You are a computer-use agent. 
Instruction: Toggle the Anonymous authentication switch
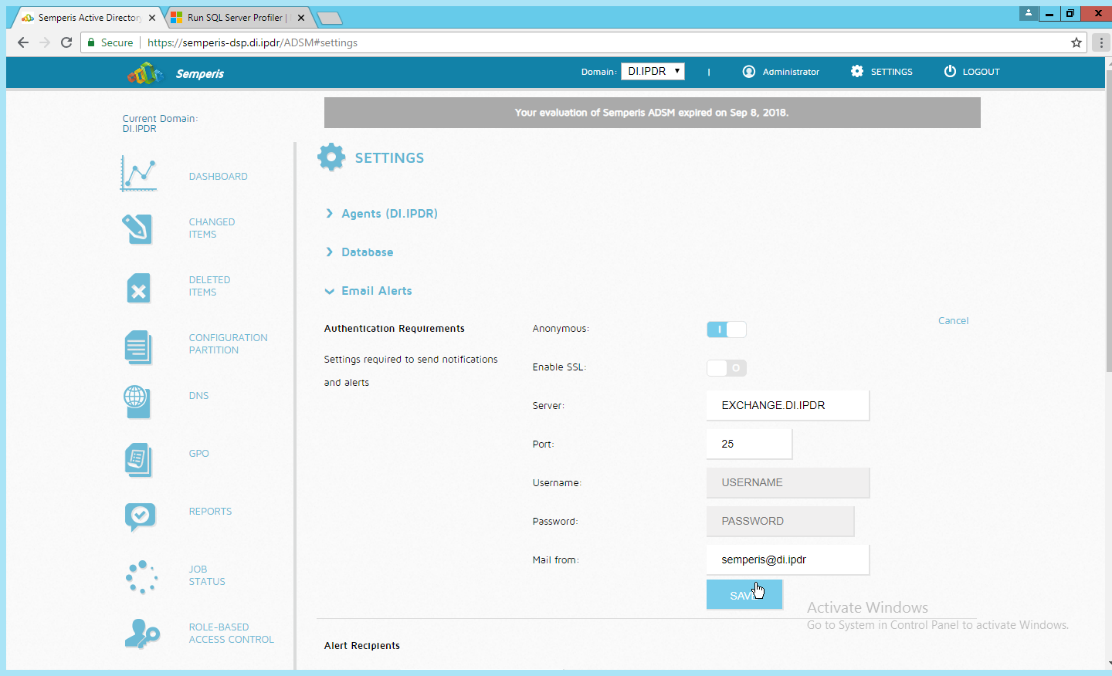tap(726, 329)
